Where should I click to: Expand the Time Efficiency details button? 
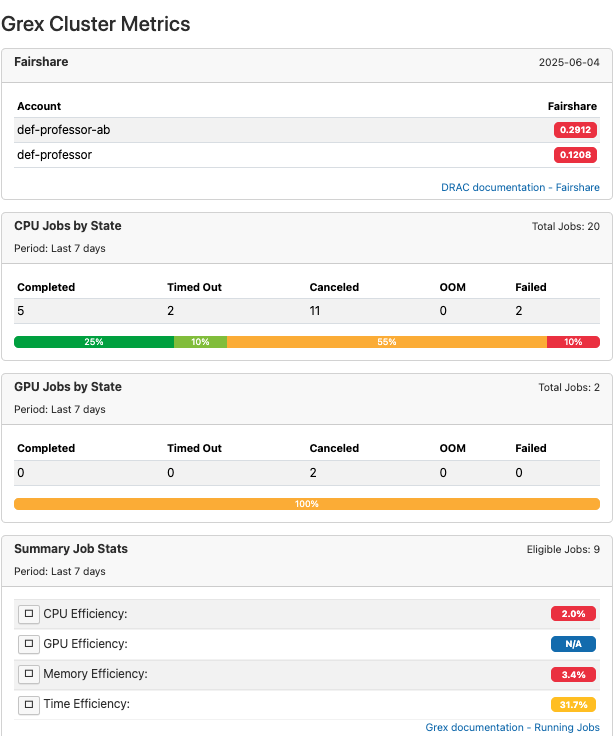(29, 705)
